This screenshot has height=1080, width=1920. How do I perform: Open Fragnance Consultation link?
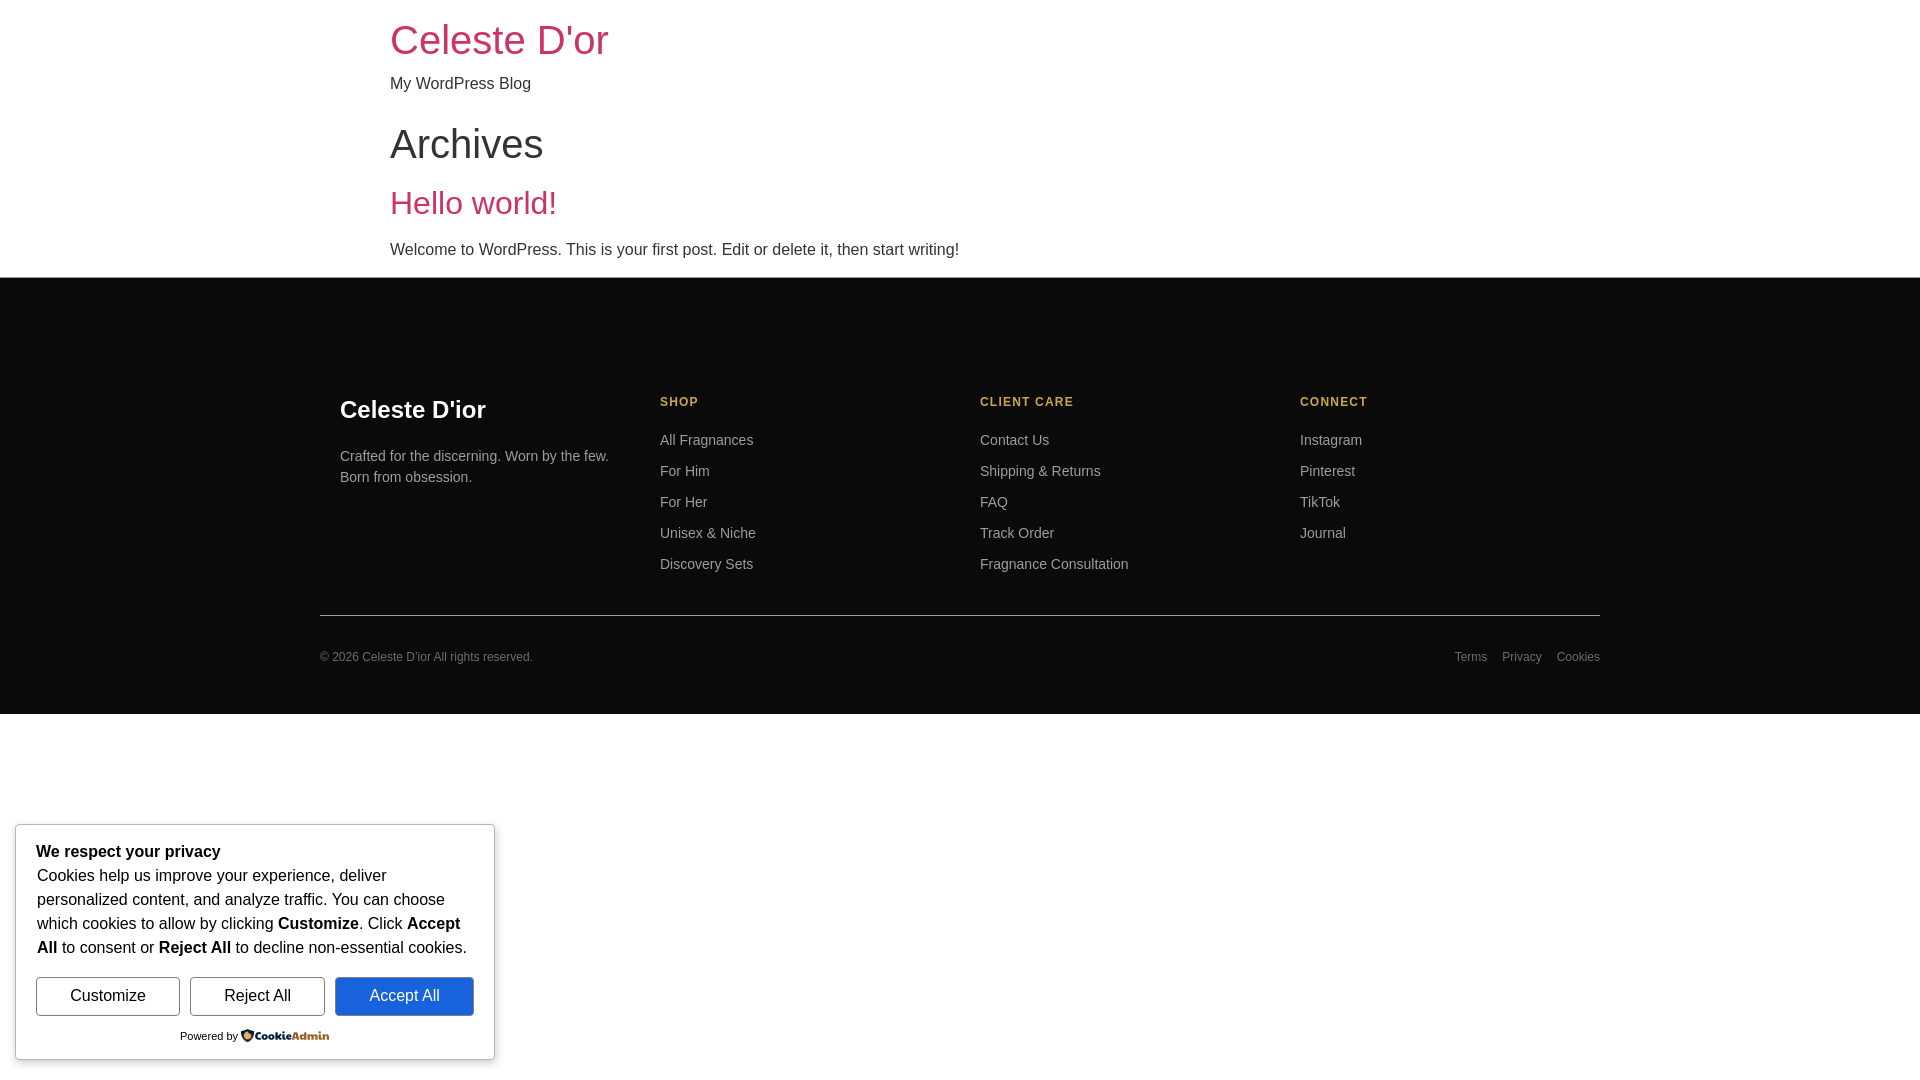(1054, 564)
